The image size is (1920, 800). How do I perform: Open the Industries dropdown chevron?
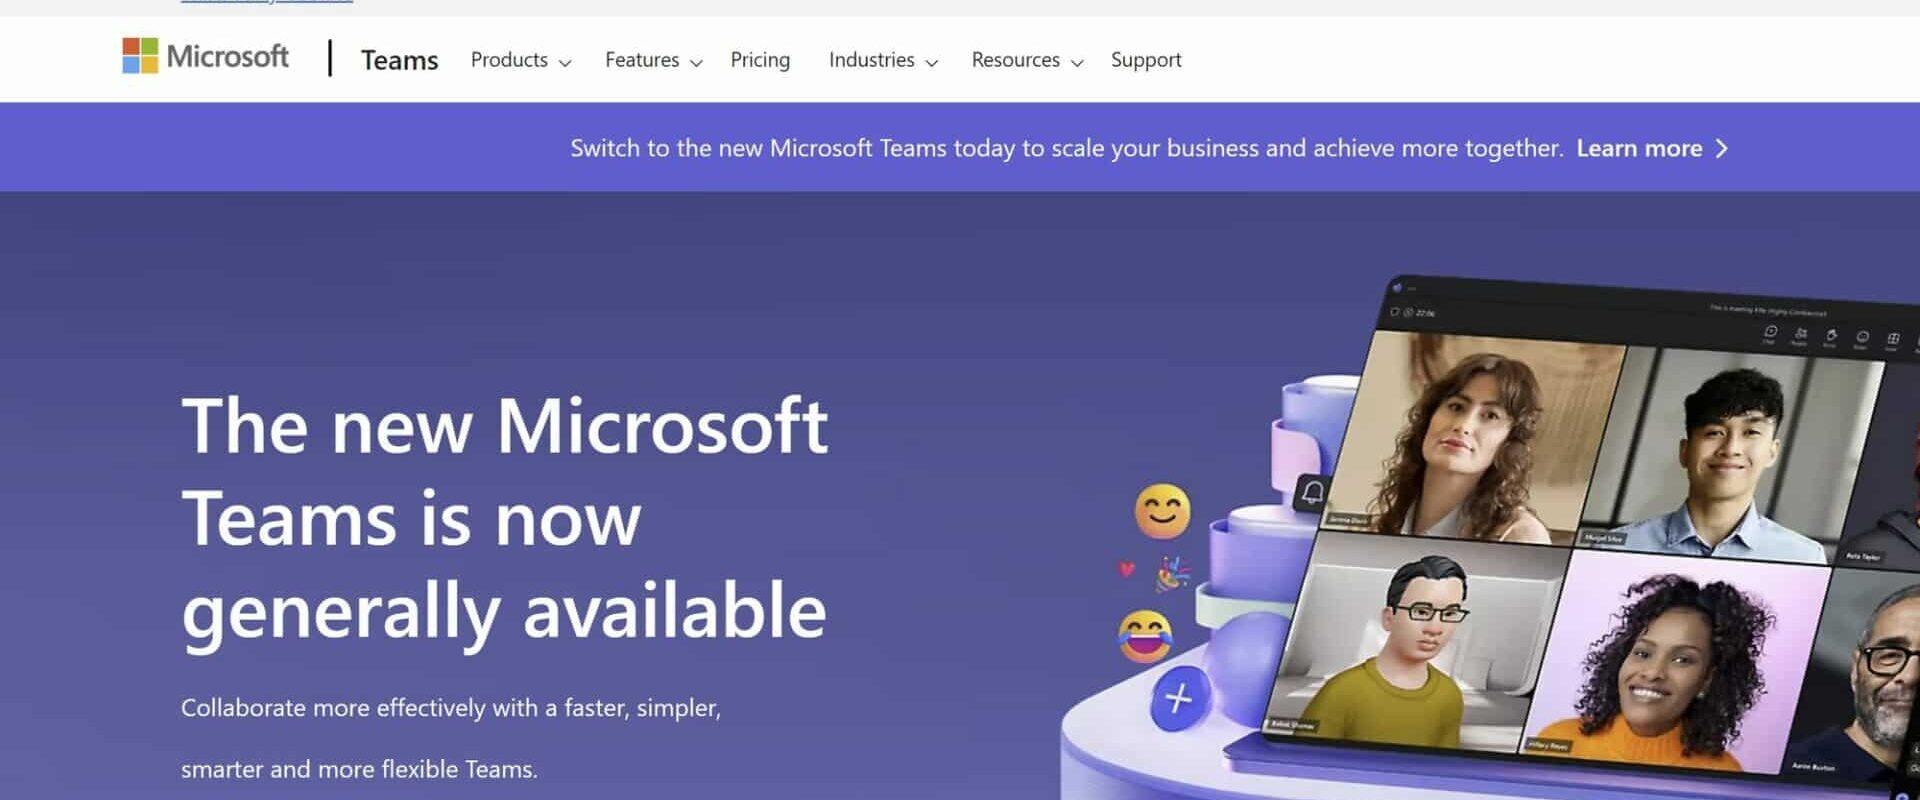coord(931,62)
